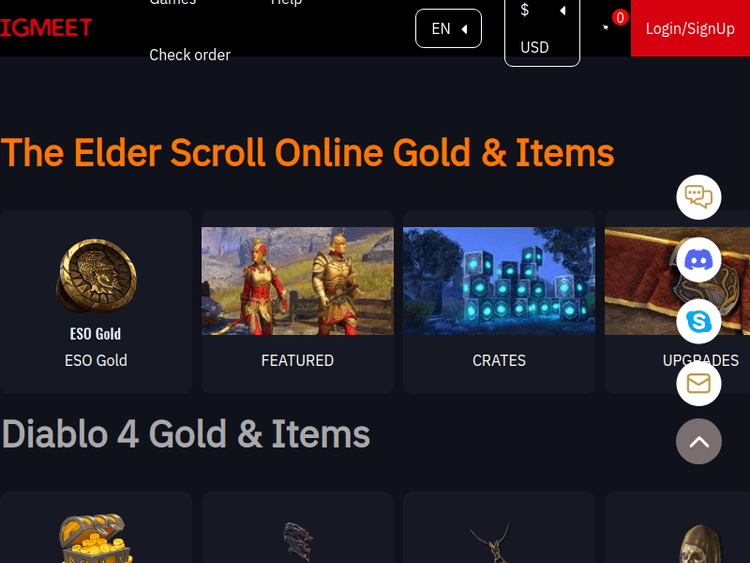Open the live chat bubble icon
The image size is (750, 563).
coord(698,197)
